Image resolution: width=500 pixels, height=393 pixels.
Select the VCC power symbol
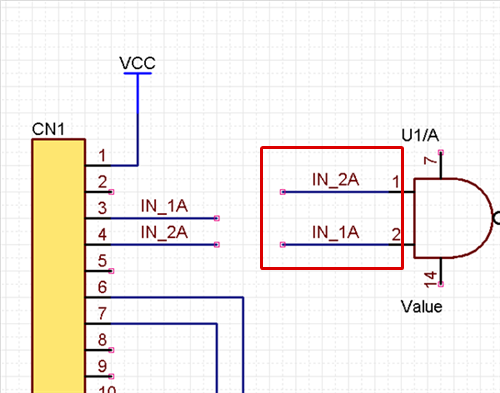click(x=137, y=66)
